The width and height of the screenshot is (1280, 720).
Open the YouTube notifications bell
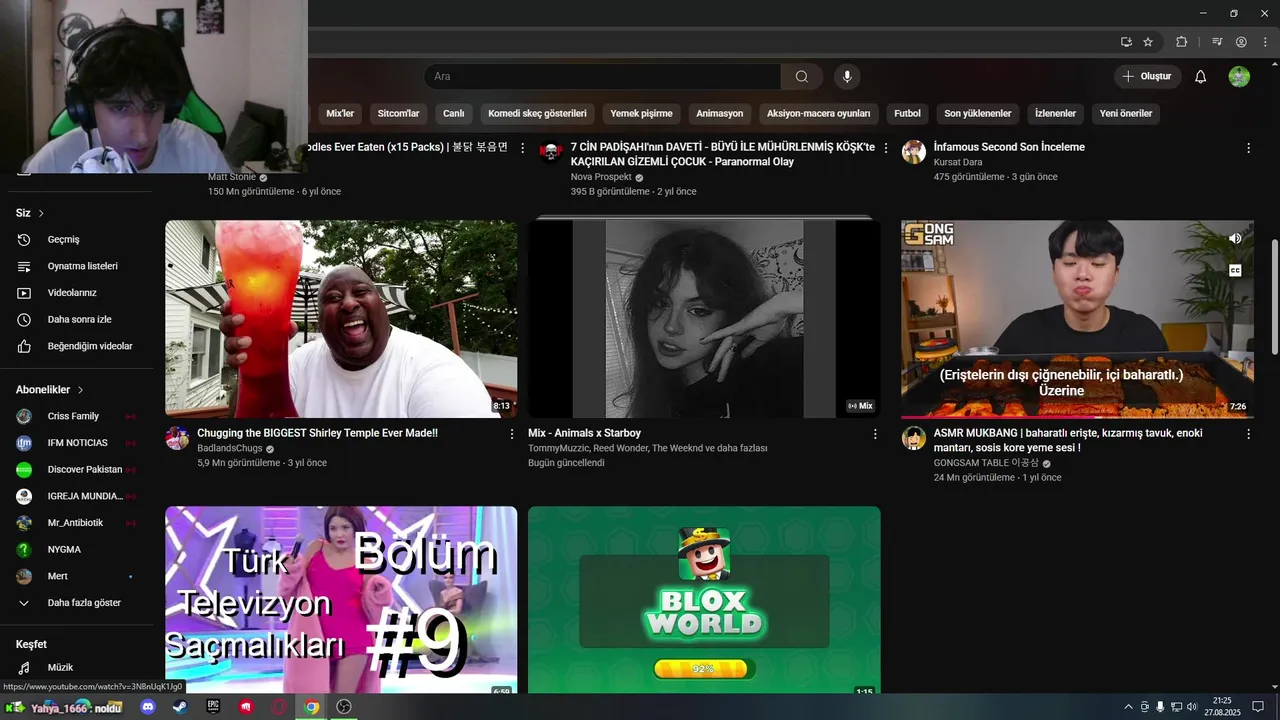click(x=1201, y=76)
